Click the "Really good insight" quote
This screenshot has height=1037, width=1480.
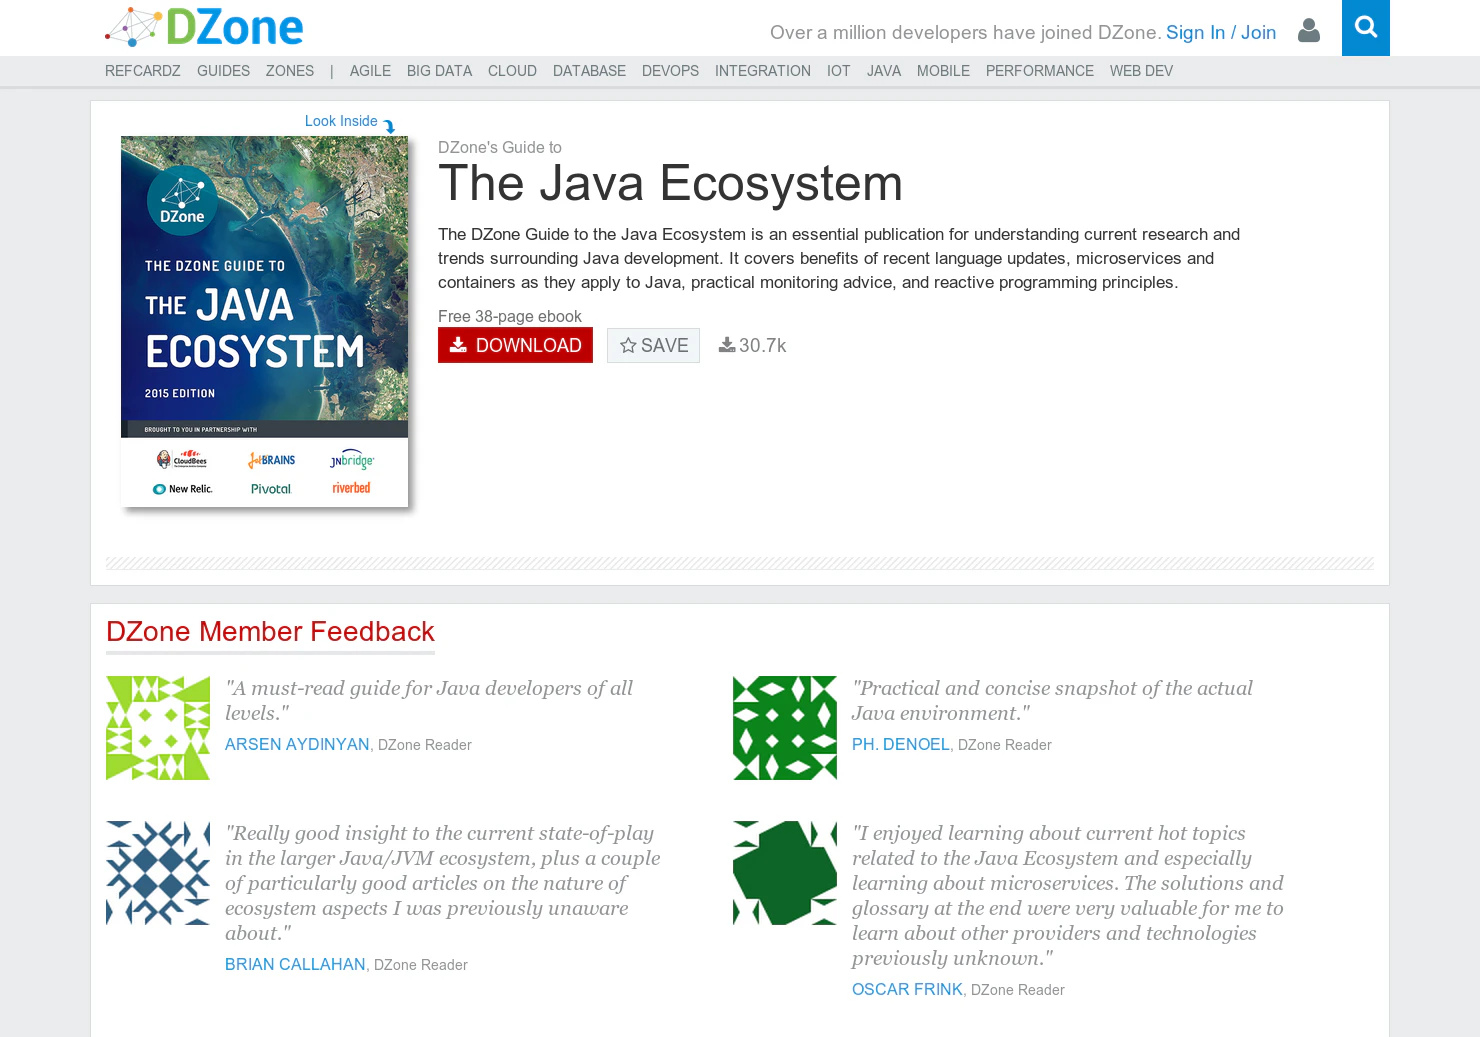click(443, 883)
